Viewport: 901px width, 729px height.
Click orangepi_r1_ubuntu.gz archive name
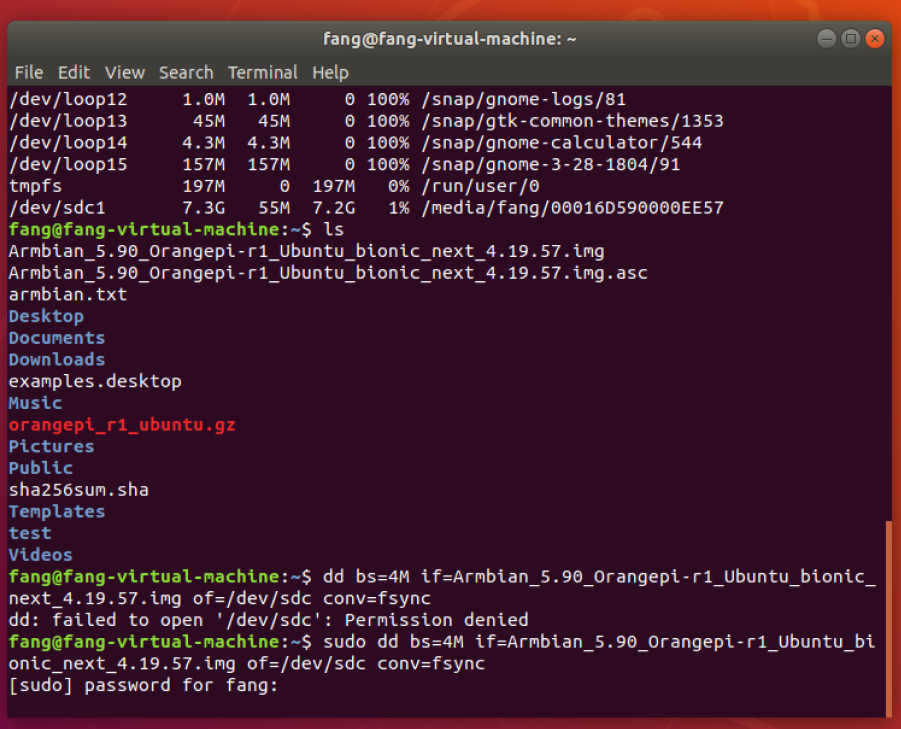pos(122,425)
